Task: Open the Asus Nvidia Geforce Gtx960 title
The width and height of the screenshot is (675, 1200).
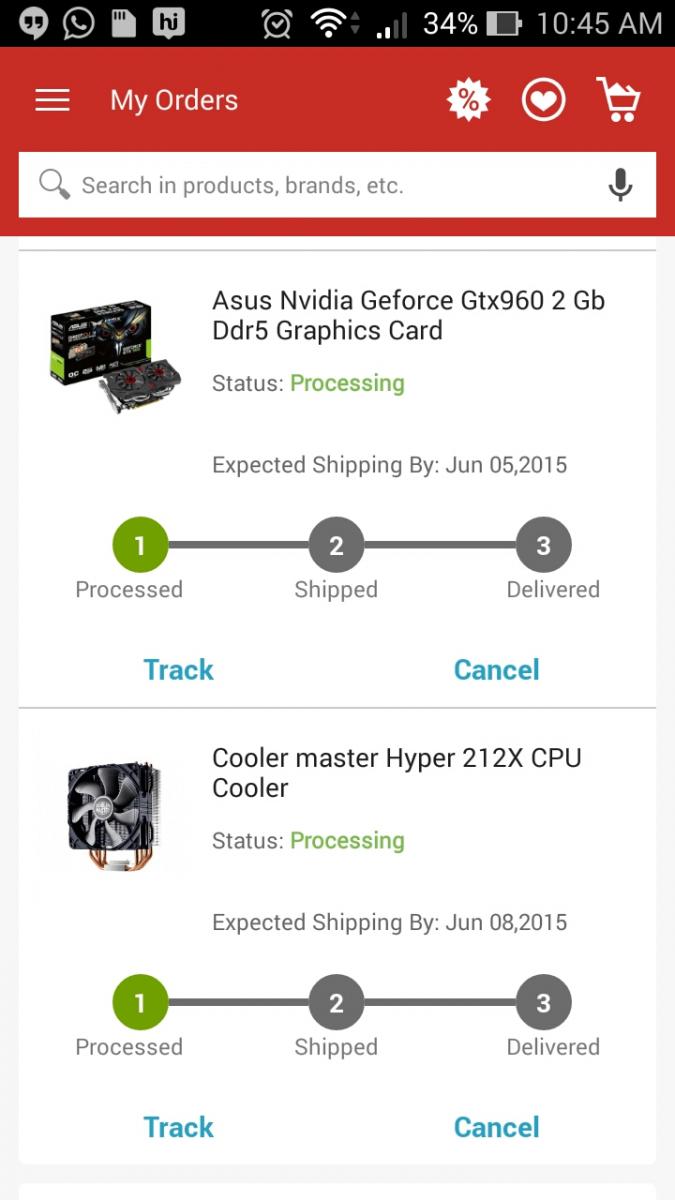Action: coord(408,315)
